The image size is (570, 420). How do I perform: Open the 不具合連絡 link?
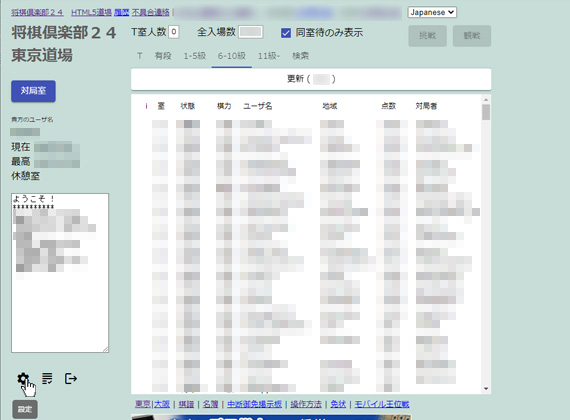(150, 12)
